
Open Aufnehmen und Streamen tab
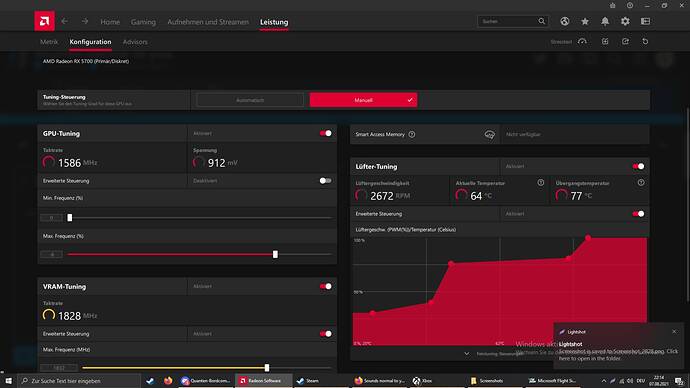tap(208, 22)
